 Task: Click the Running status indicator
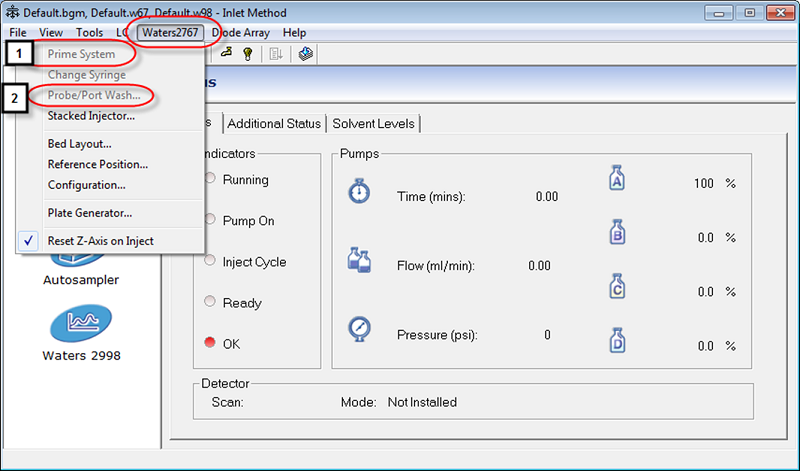[x=210, y=178]
